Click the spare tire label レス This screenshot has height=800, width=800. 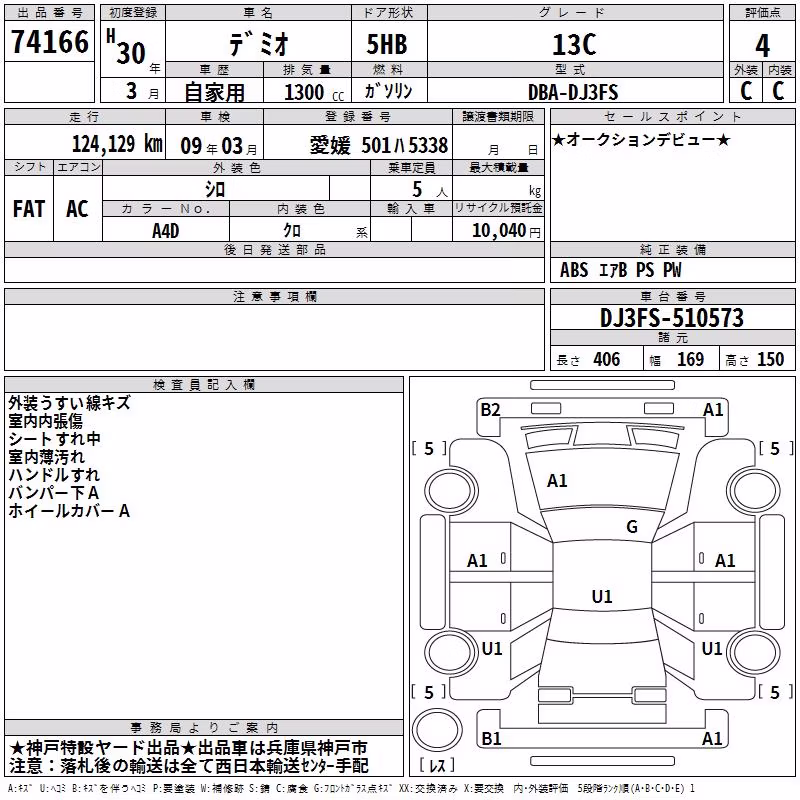437,765
